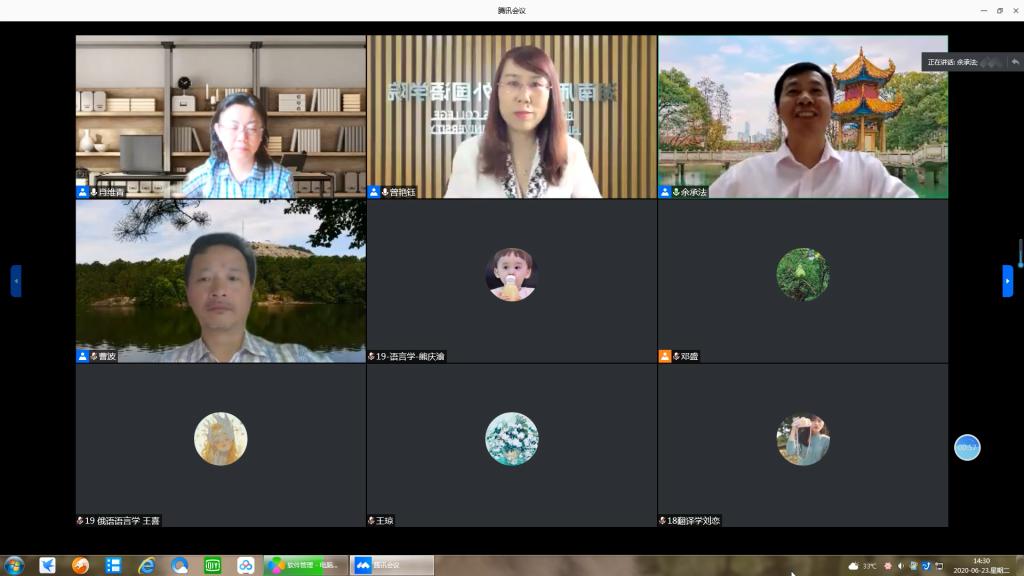Open the Windows Start menu

(x=14, y=566)
